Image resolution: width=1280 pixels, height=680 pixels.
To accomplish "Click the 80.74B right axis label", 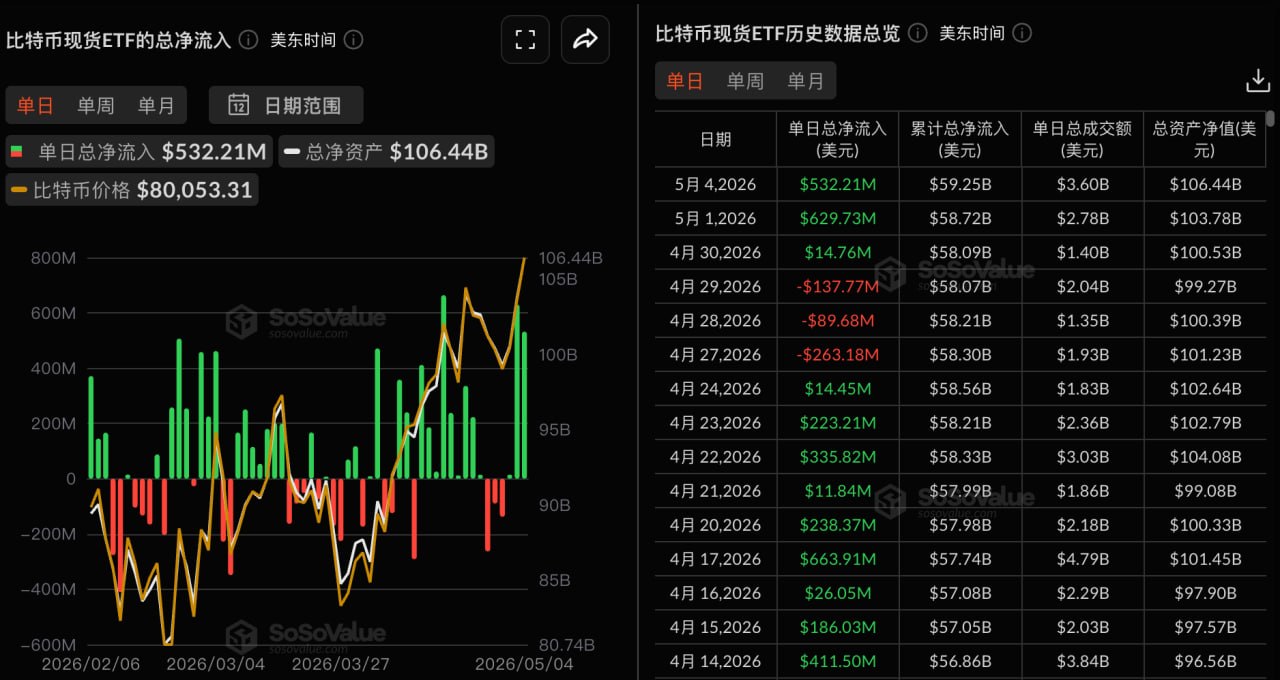I will point(566,645).
